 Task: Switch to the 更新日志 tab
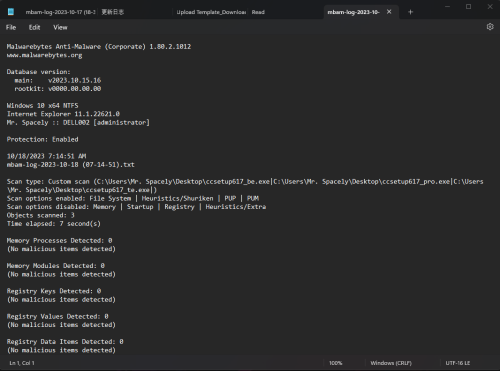(112, 12)
